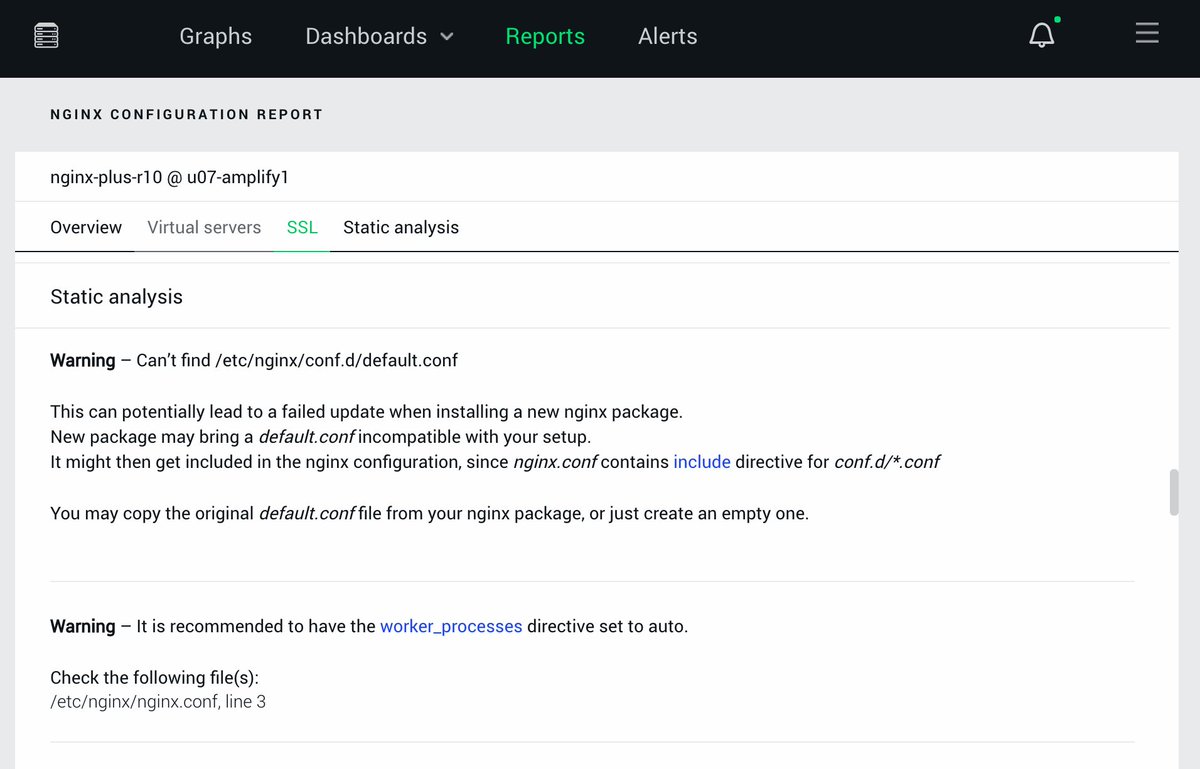Open the Reports page
The width and height of the screenshot is (1200, 769).
(x=545, y=36)
